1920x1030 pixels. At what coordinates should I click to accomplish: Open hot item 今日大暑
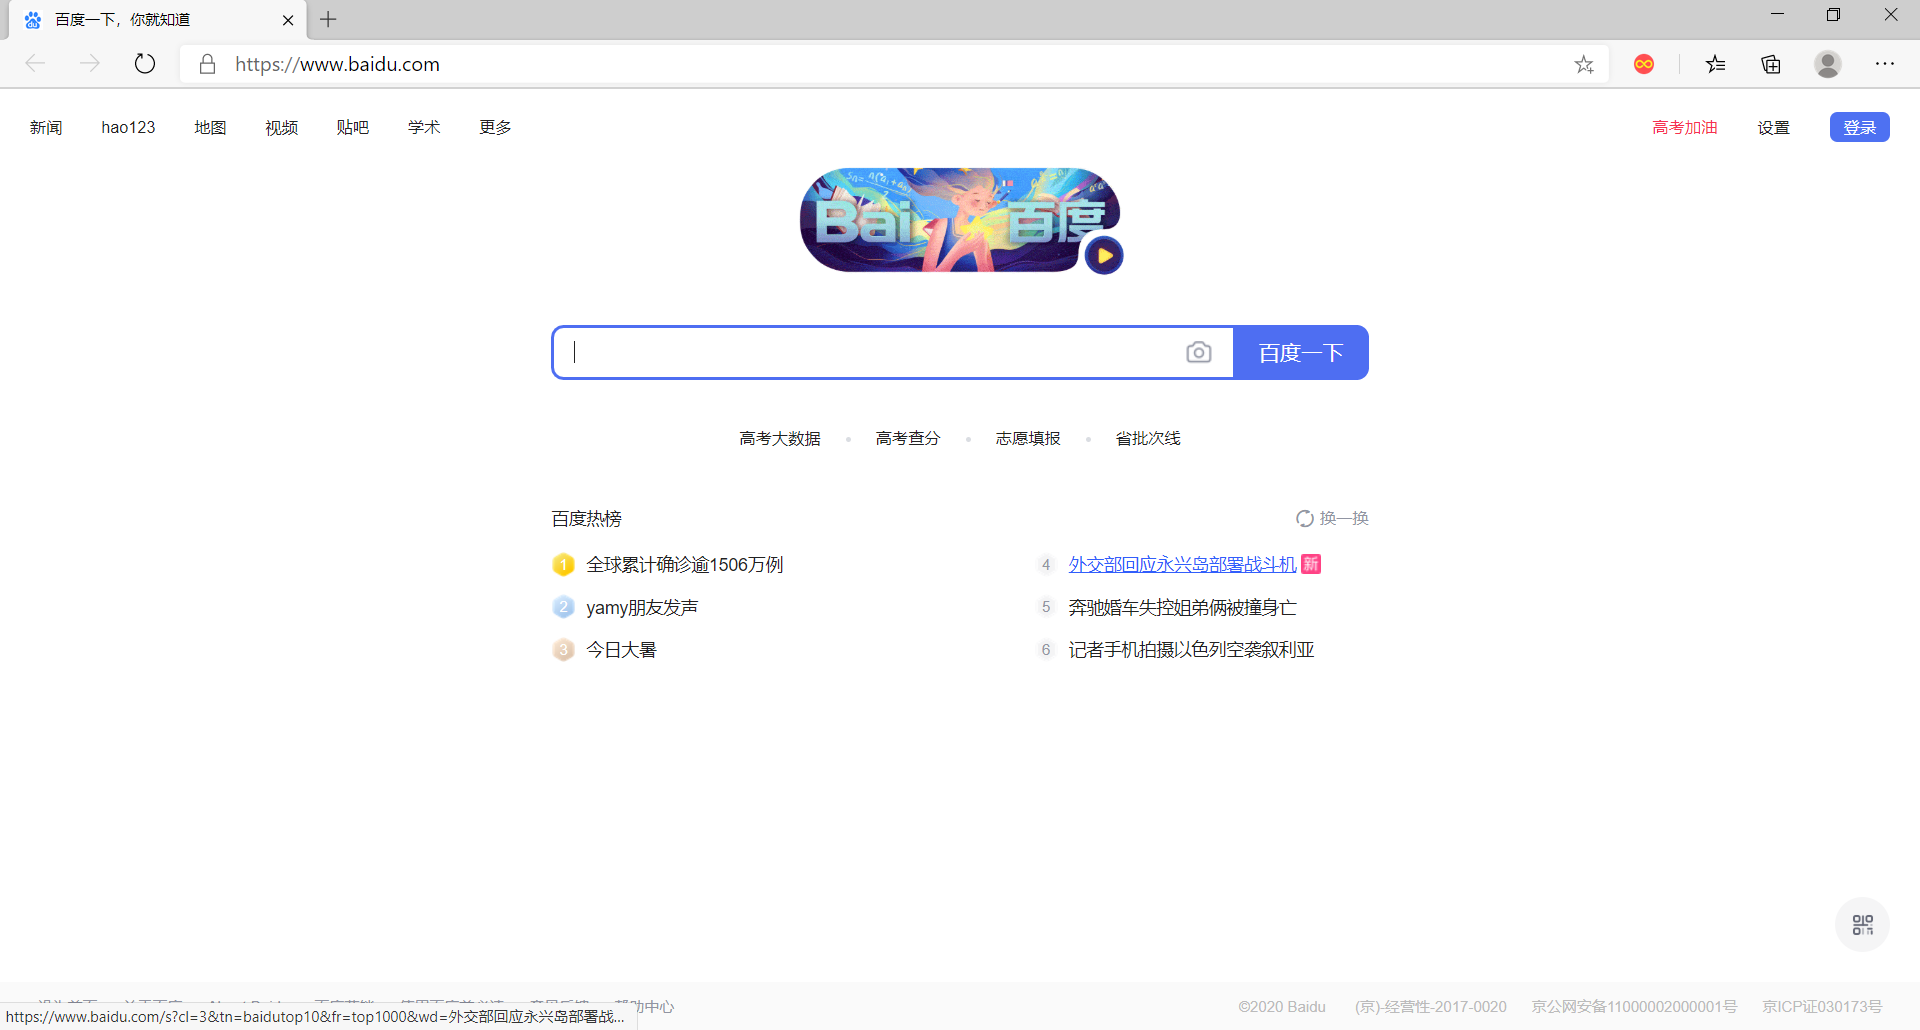[x=621, y=649]
